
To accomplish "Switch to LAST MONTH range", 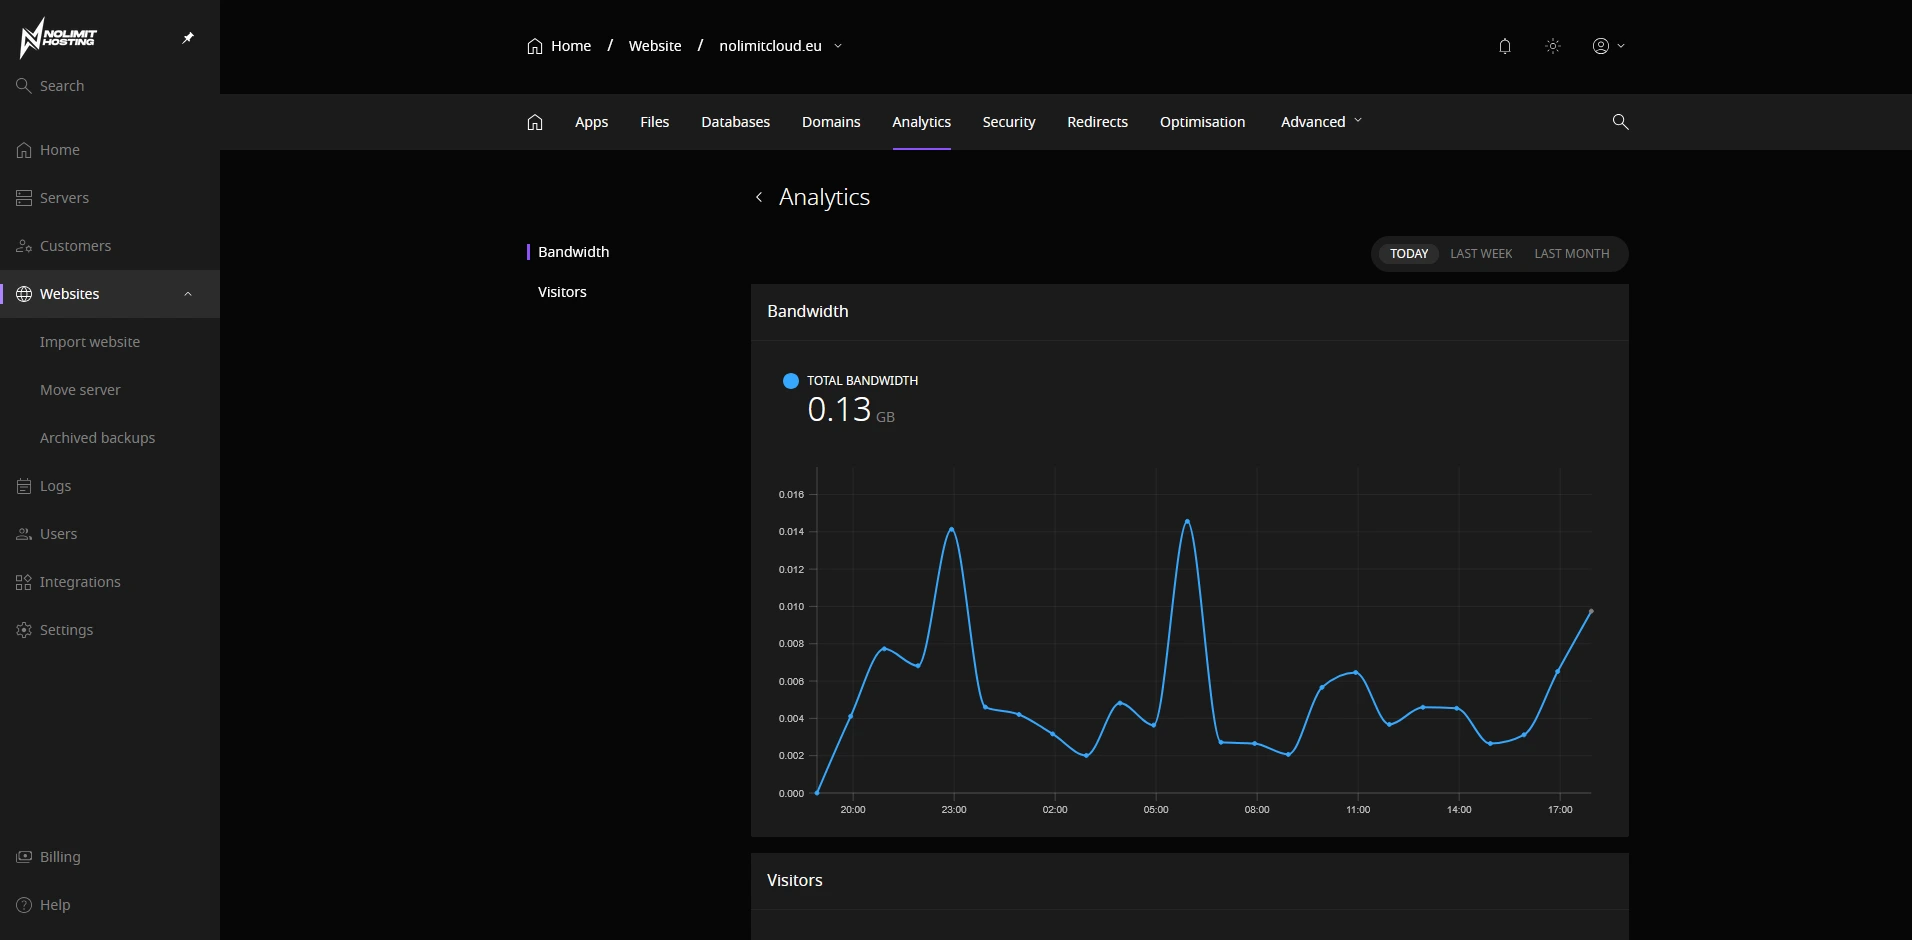I will tap(1572, 254).
